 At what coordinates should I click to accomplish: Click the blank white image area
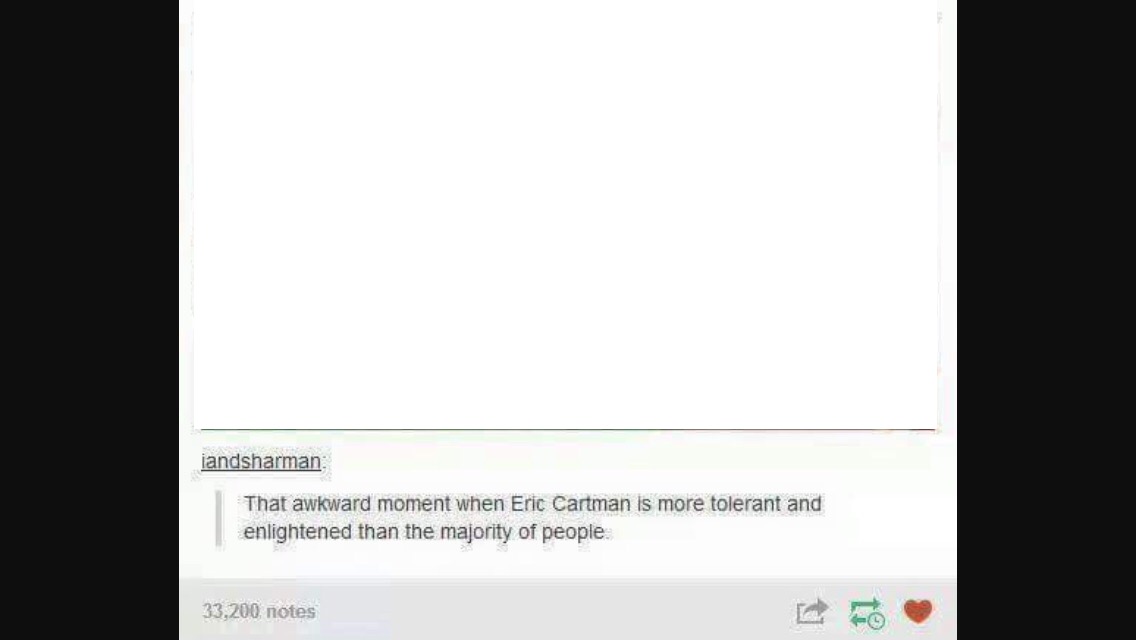(x=565, y=214)
